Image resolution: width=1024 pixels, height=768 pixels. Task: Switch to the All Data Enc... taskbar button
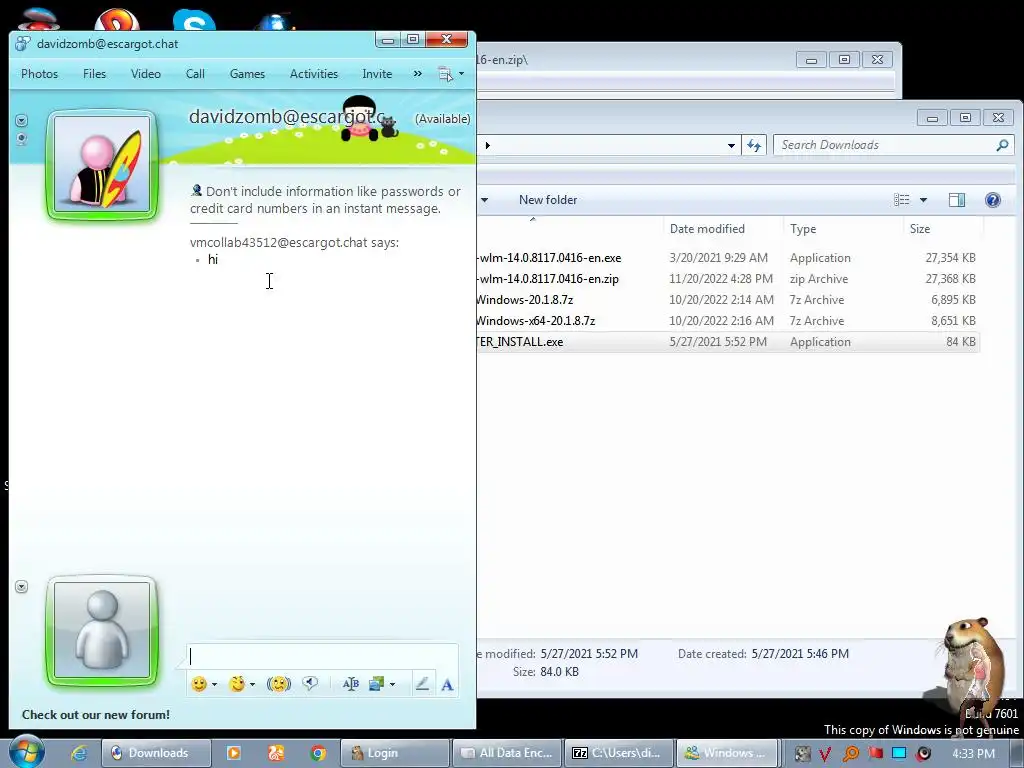[507, 753]
